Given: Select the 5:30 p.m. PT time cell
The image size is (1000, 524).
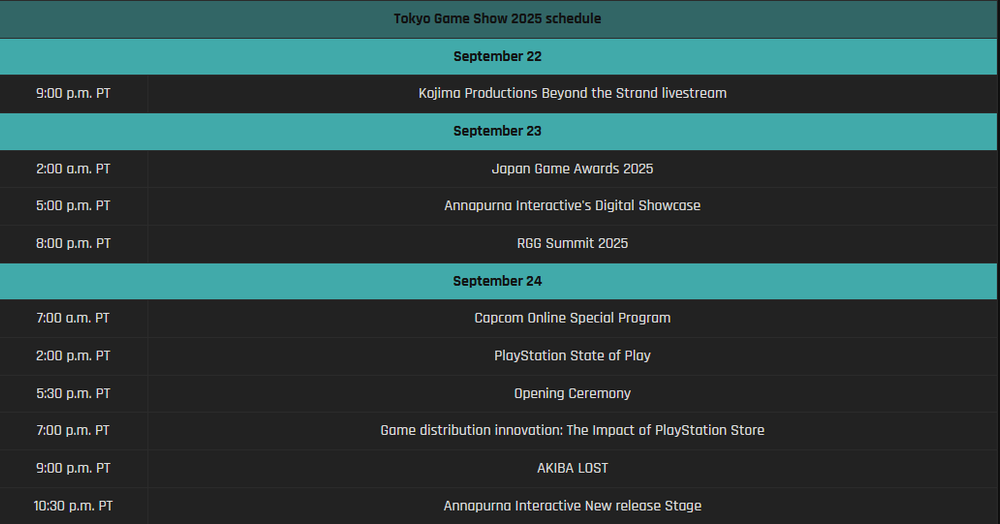Looking at the screenshot, I should 73,393.
